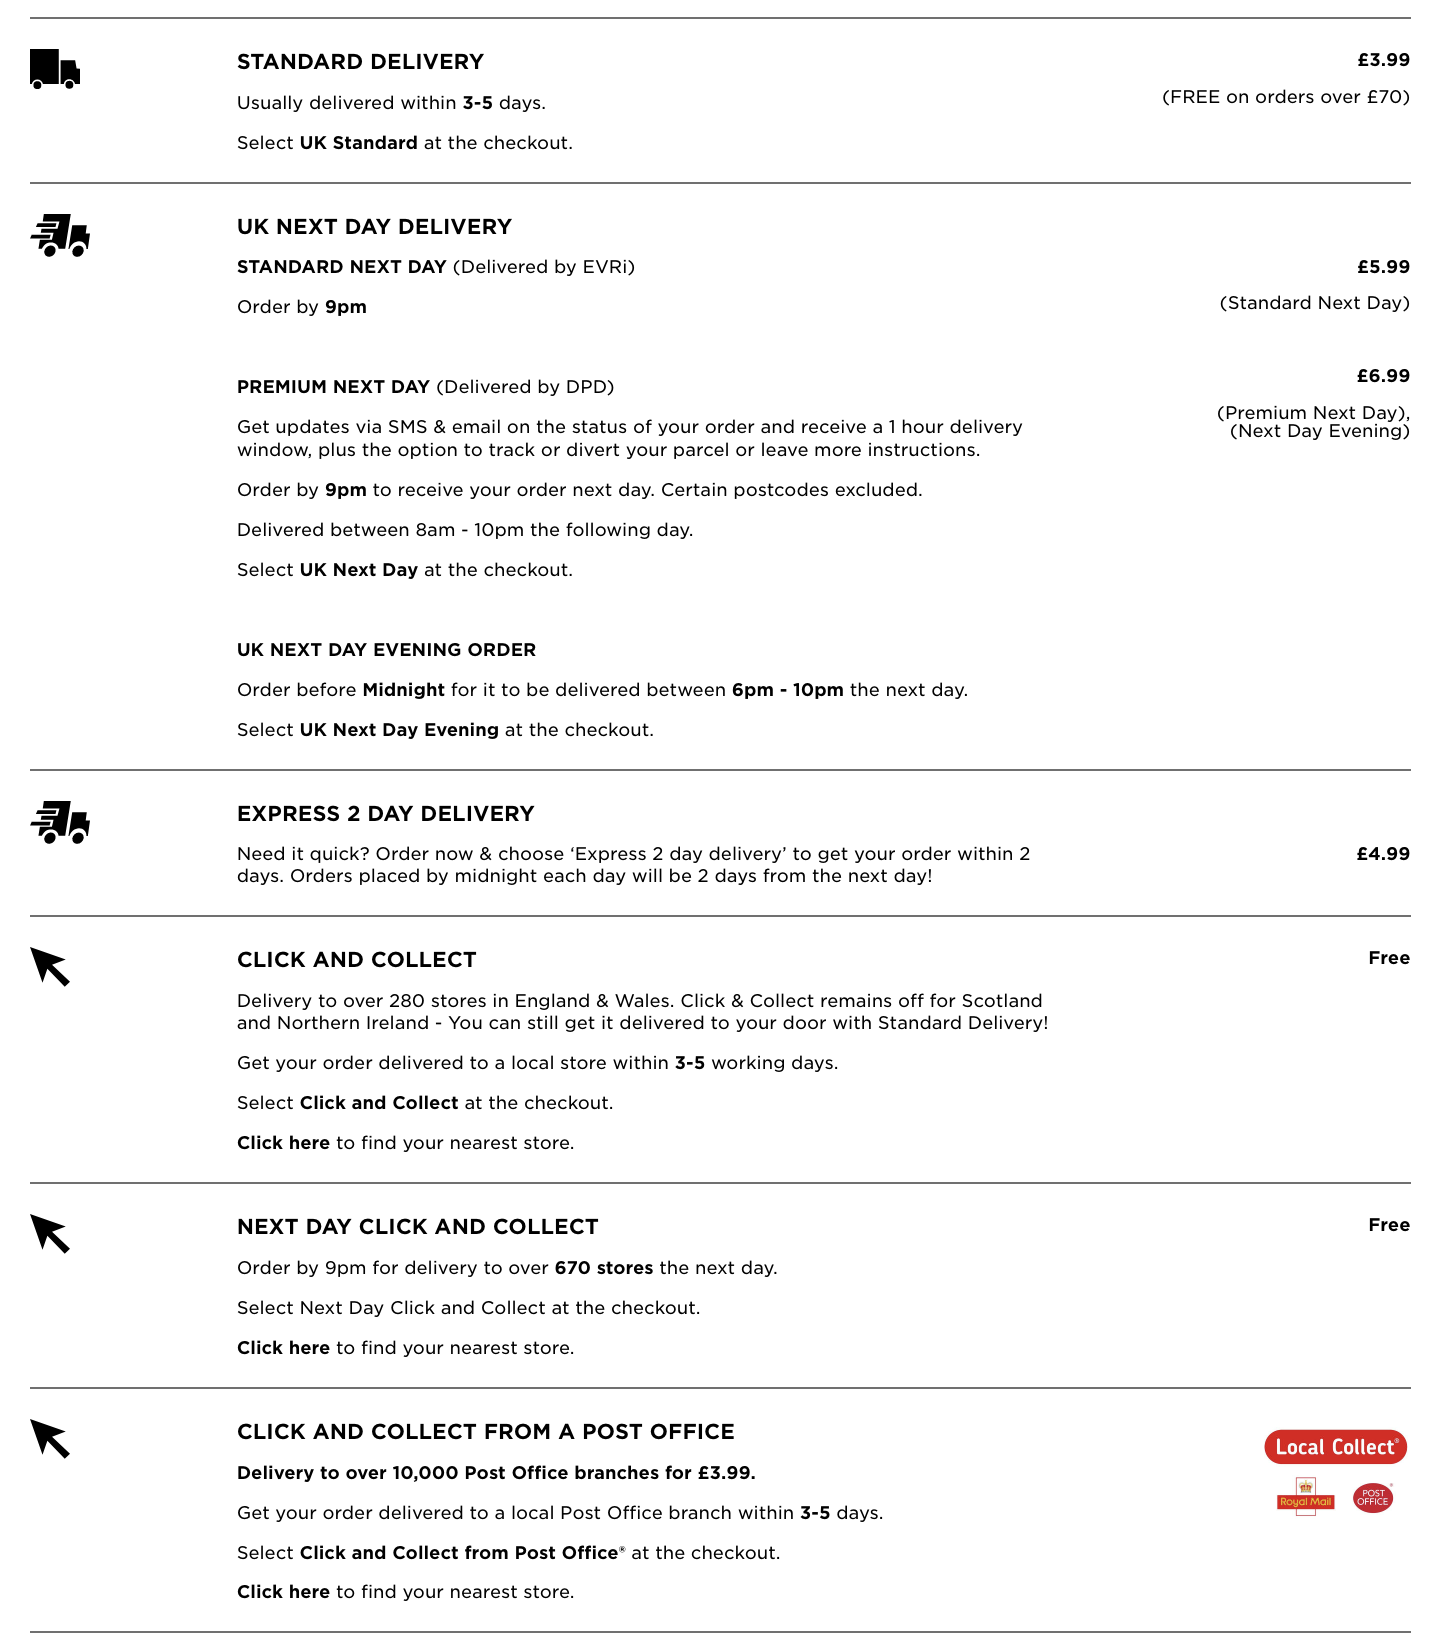Click the Next Day Click and Collect heading
This screenshot has height=1650, width=1430.
(417, 1227)
